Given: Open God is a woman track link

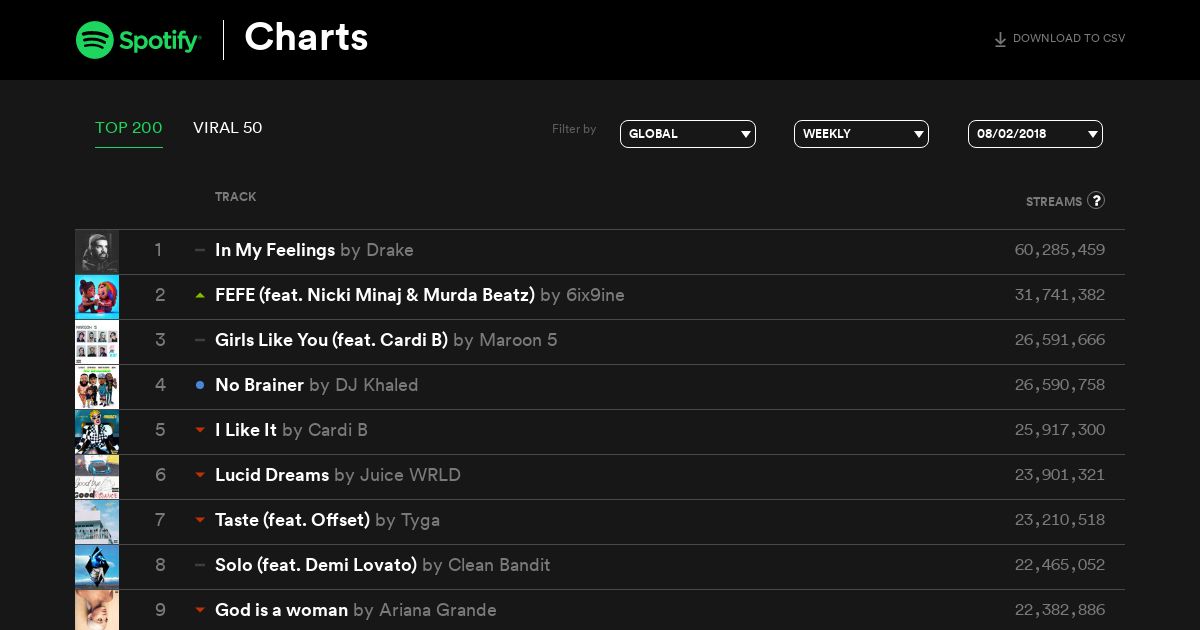Looking at the screenshot, I should [281, 610].
